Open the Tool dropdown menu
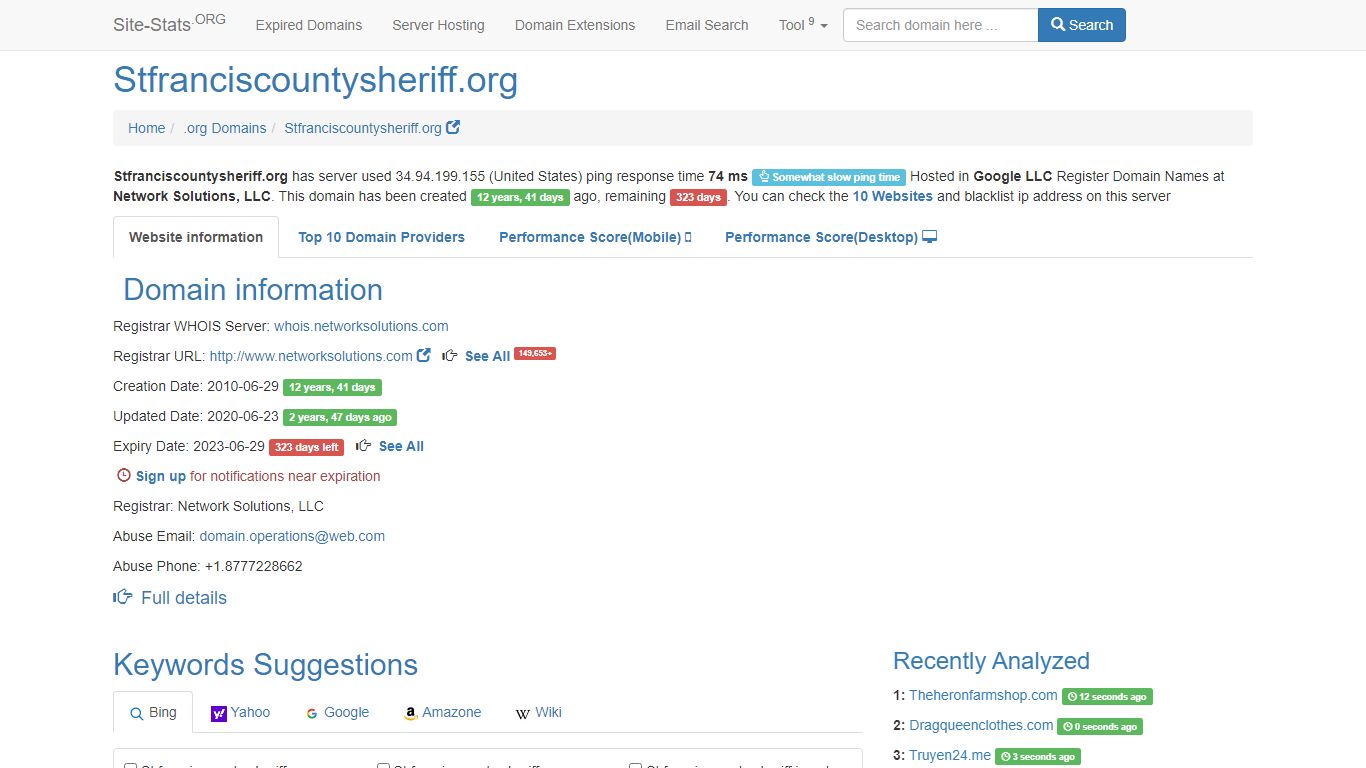 (803, 25)
